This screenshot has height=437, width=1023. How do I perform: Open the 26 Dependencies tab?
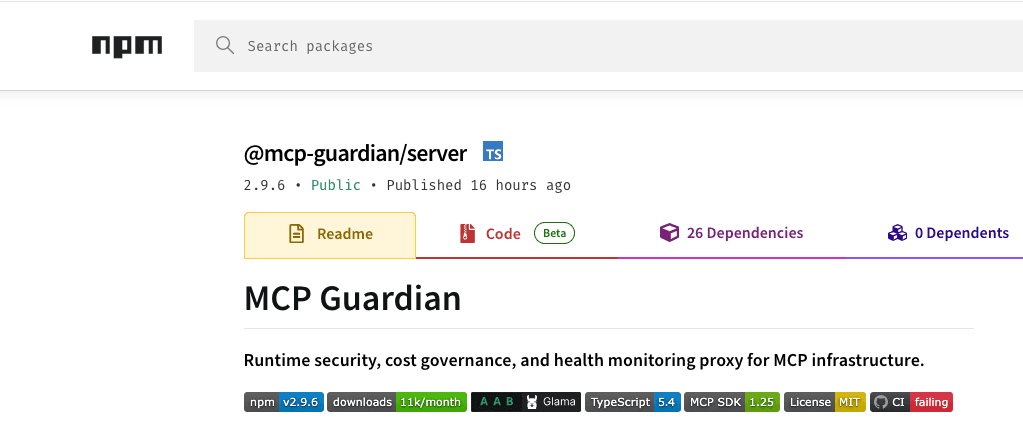tap(731, 235)
